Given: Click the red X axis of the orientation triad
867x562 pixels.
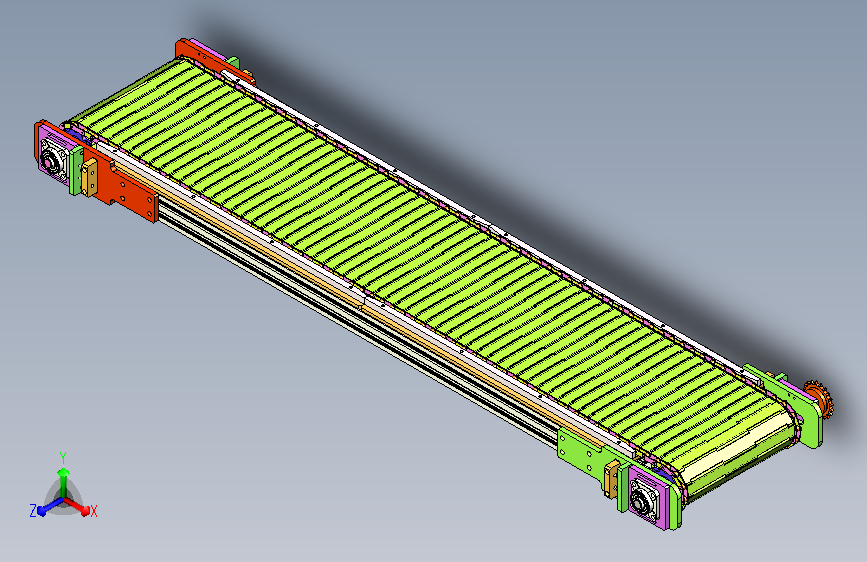Looking at the screenshot, I should pos(77,505).
